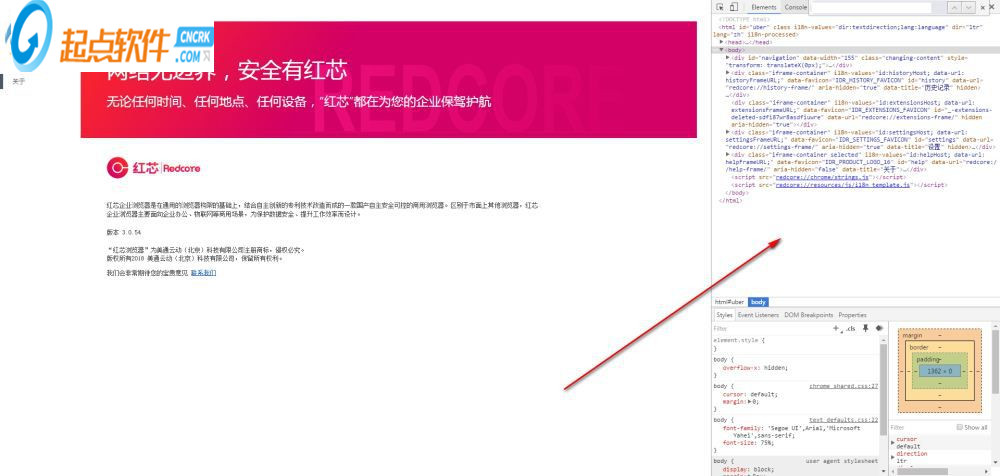
Task: Select the display: block declaration
Action: [x=747, y=469]
